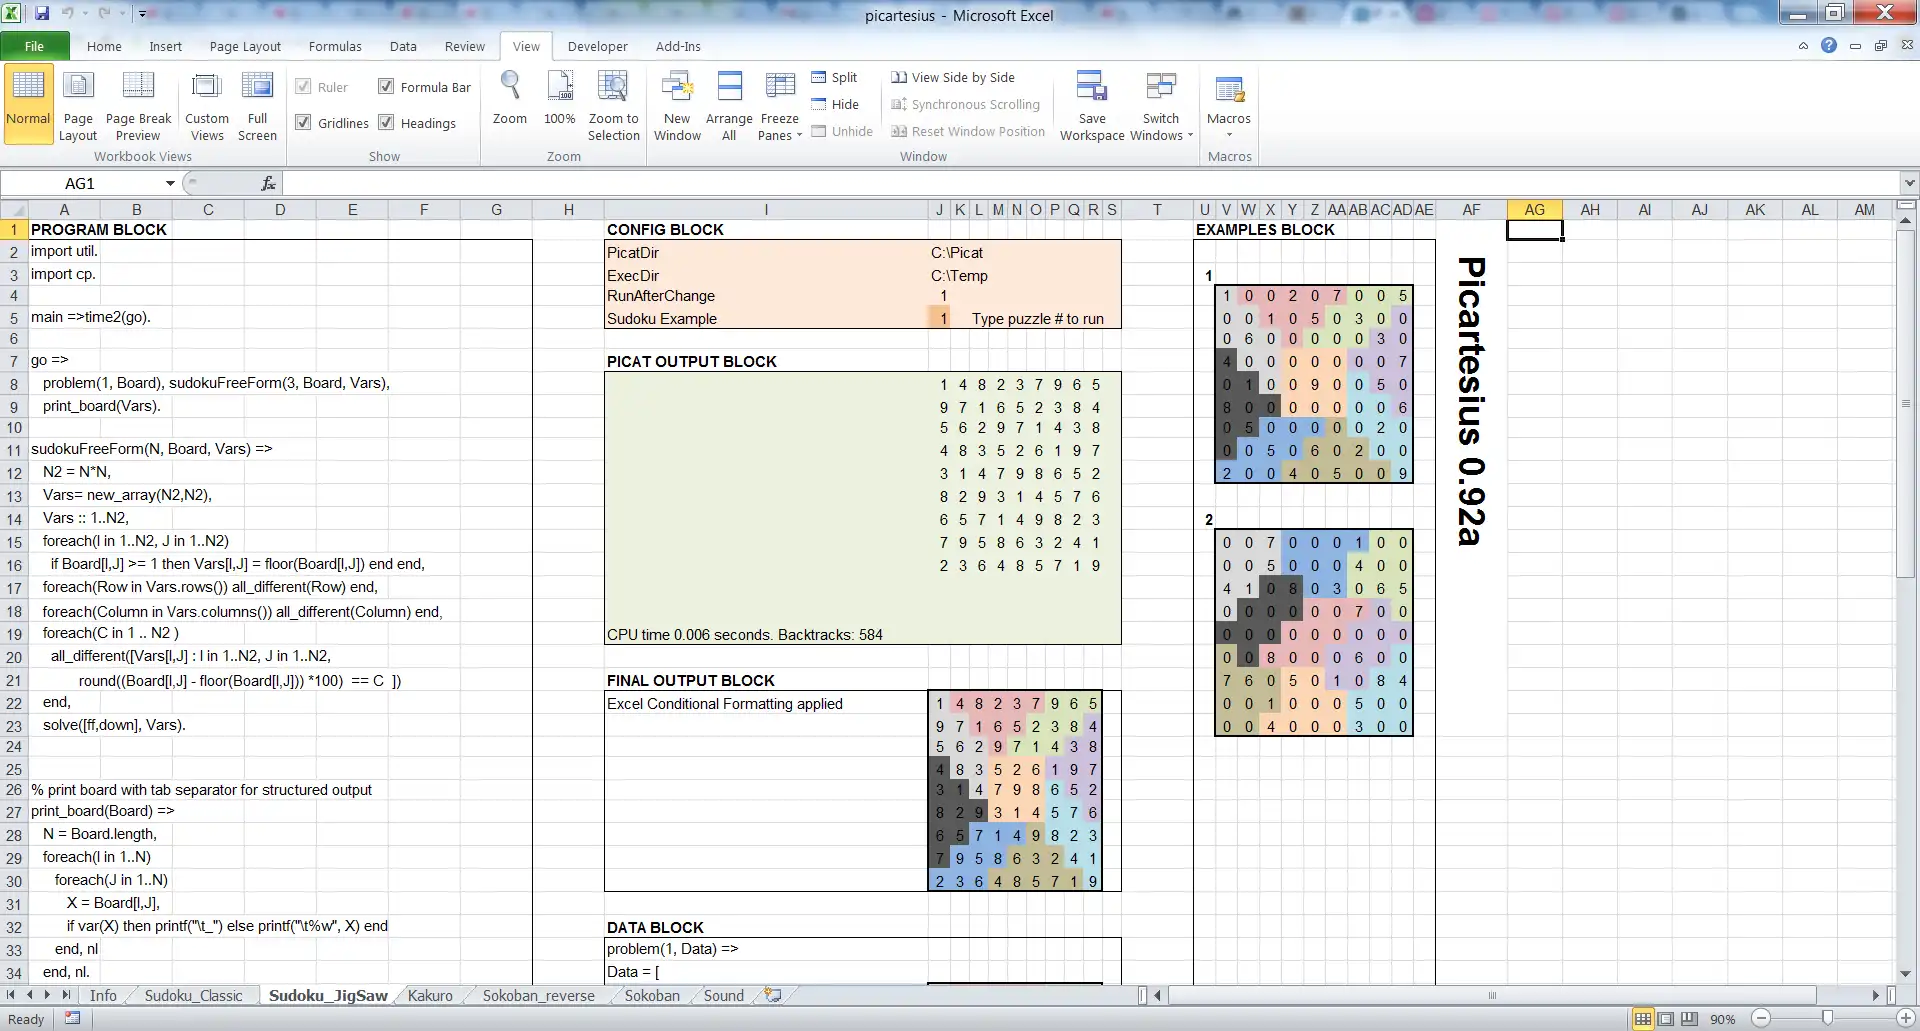Screen dimensions: 1920x1031
Task: Switch to Page Layout view icon
Action: pyautogui.click(x=78, y=104)
